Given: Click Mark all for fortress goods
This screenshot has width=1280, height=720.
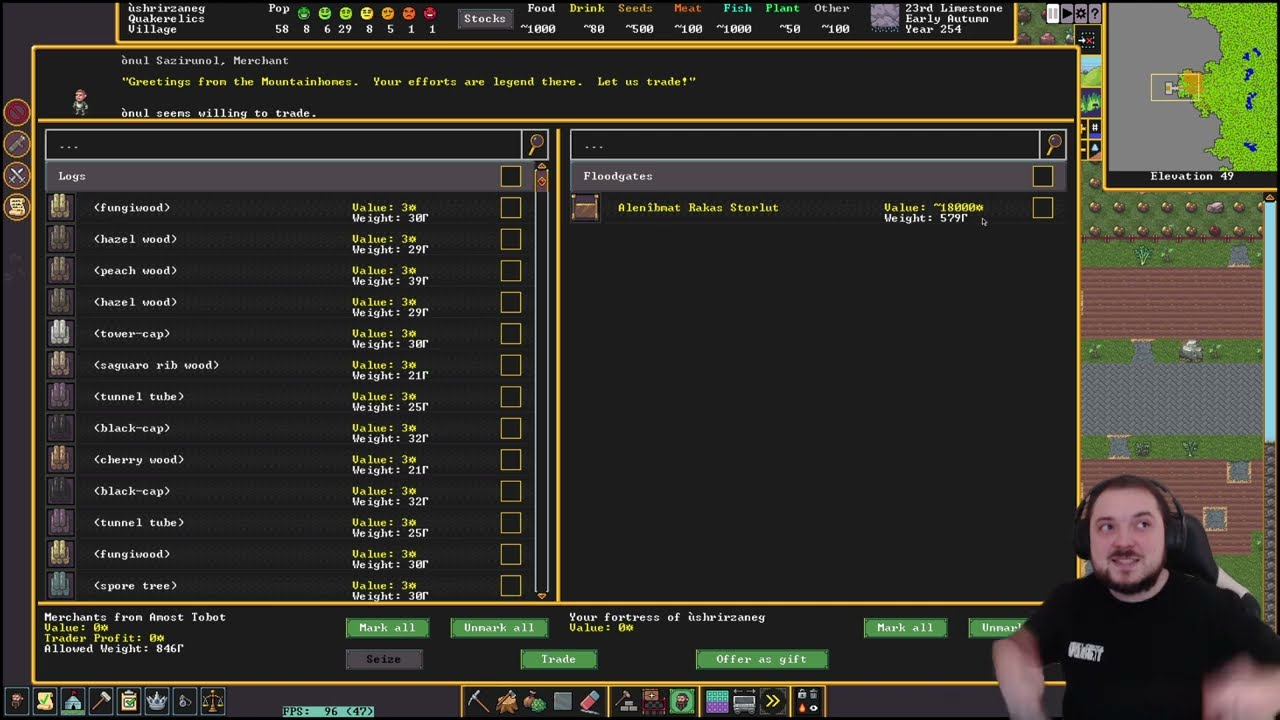Looking at the screenshot, I should (x=905, y=628).
